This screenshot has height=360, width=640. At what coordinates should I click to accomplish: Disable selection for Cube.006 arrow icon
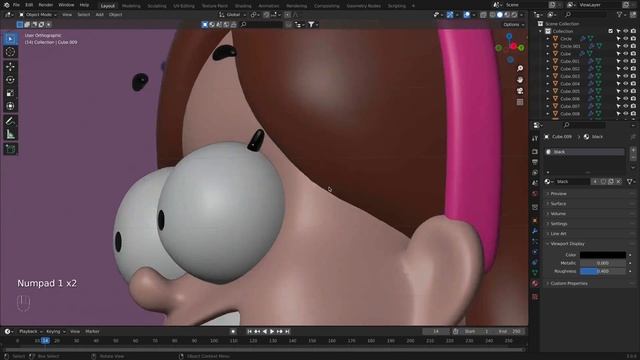pyautogui.click(x=618, y=99)
